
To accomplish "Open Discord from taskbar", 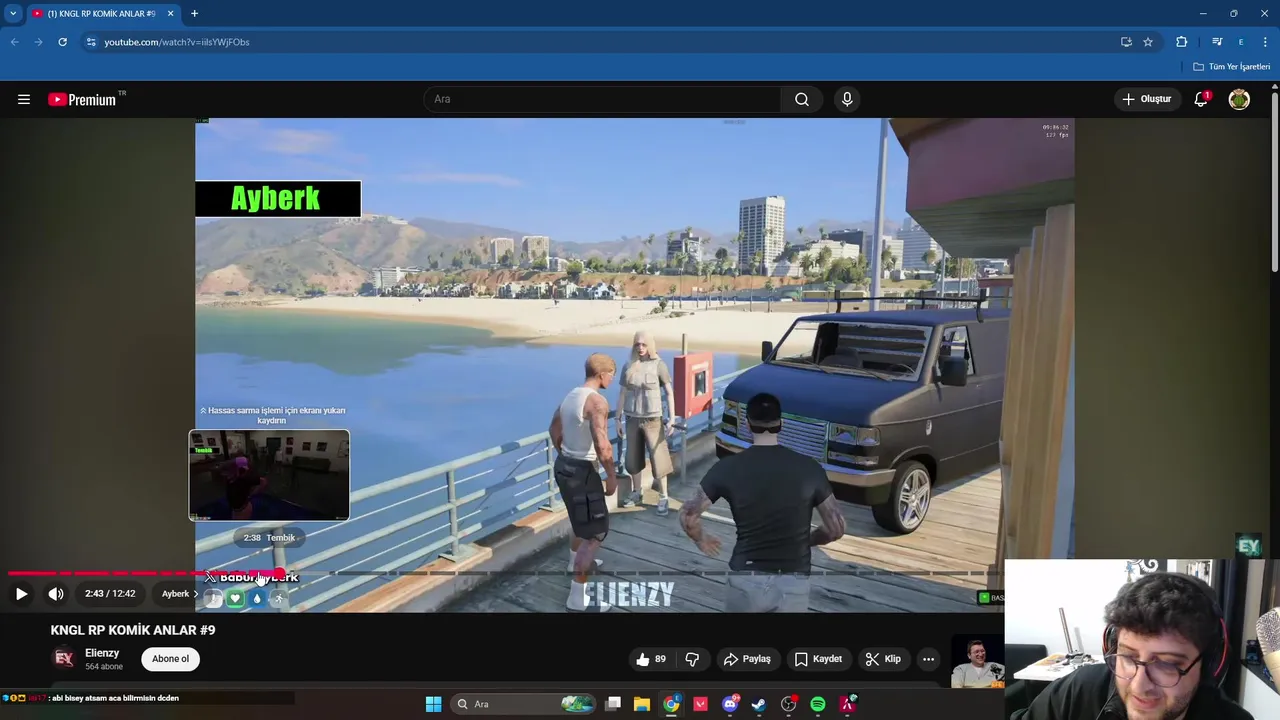I will click(x=730, y=704).
